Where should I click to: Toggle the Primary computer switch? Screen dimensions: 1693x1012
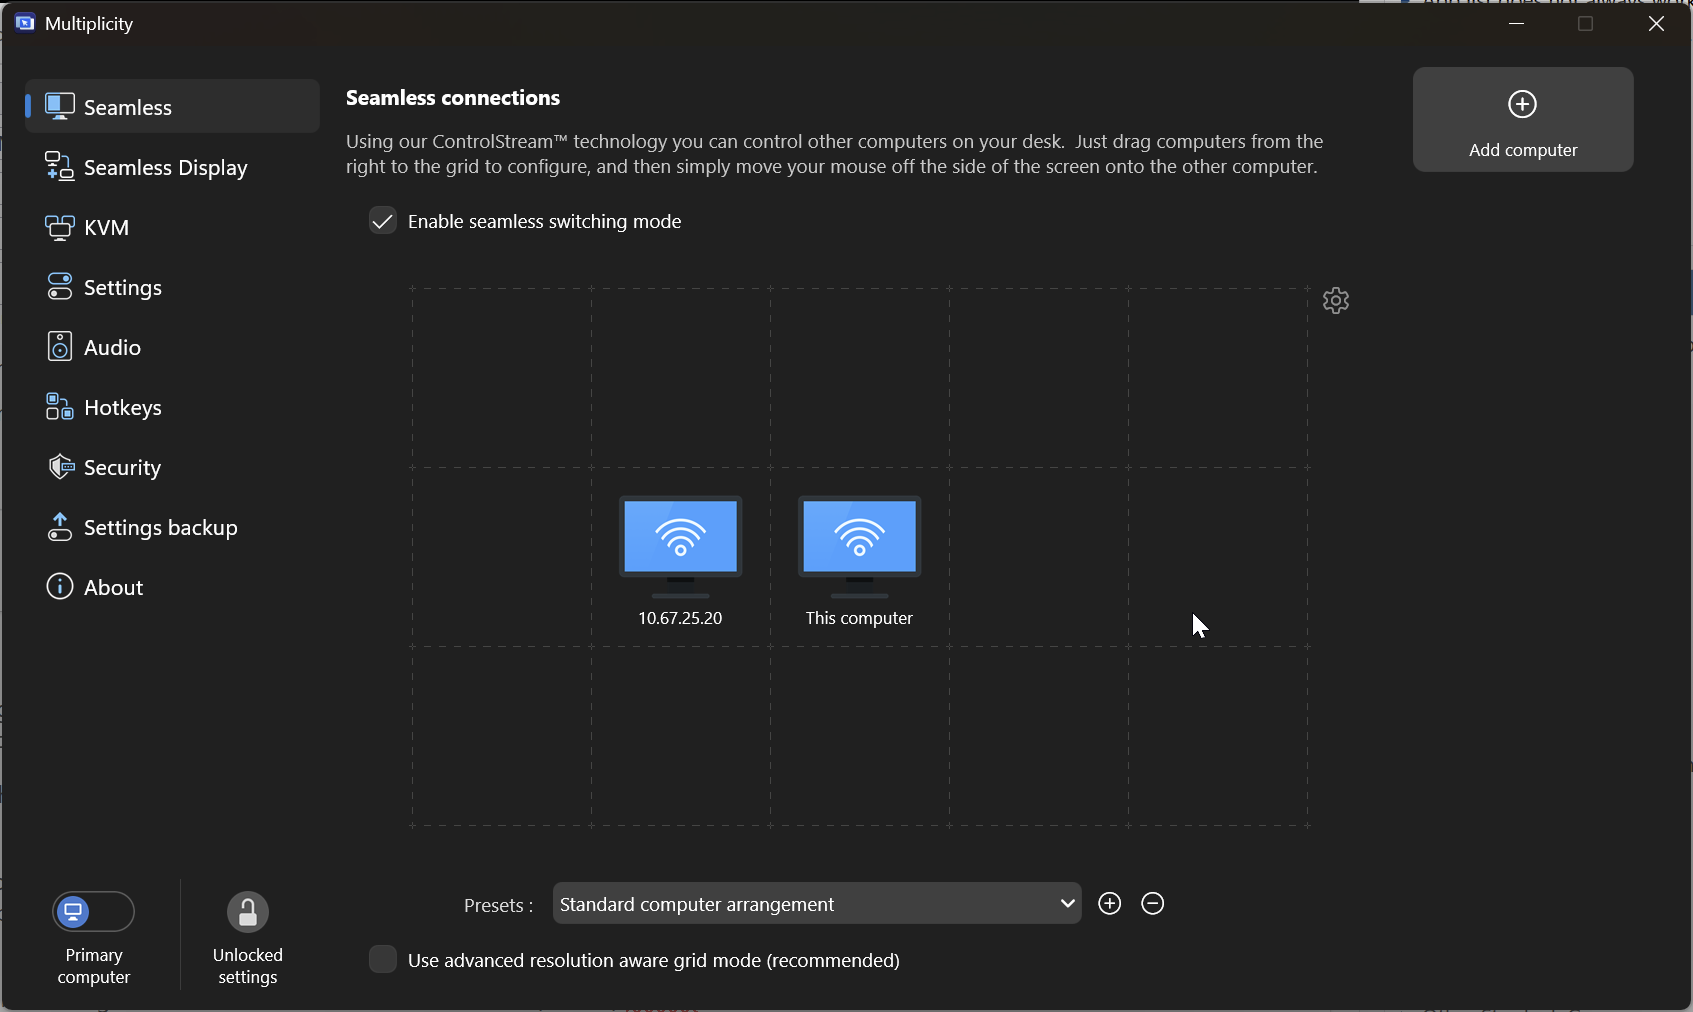[93, 912]
